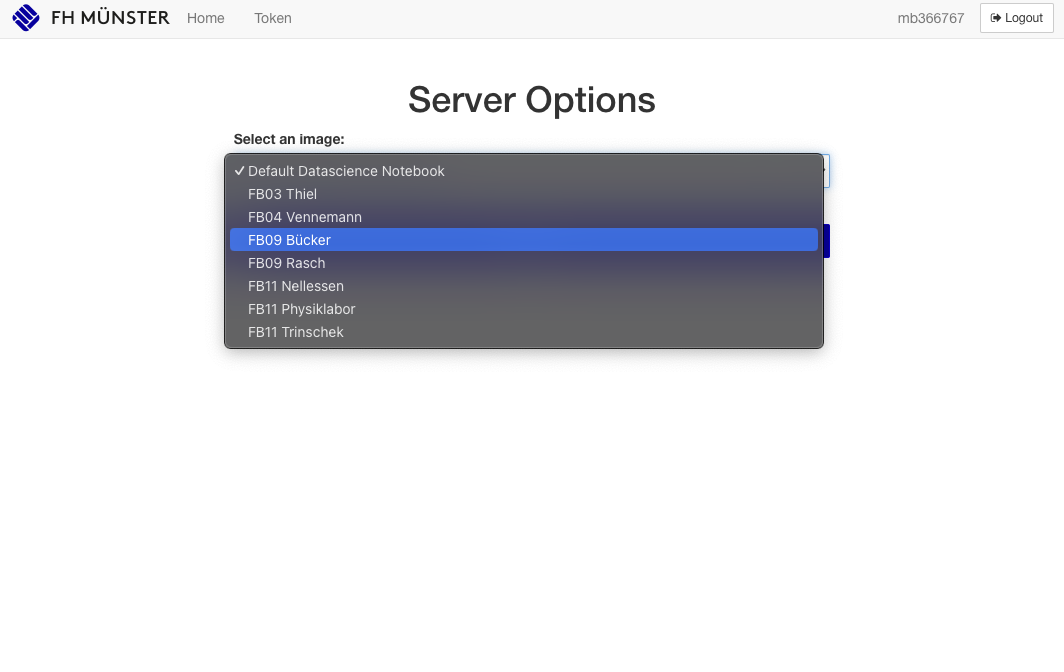Click the 'Select an image:' label
Viewport: 1064px width, 672px height.
point(289,139)
